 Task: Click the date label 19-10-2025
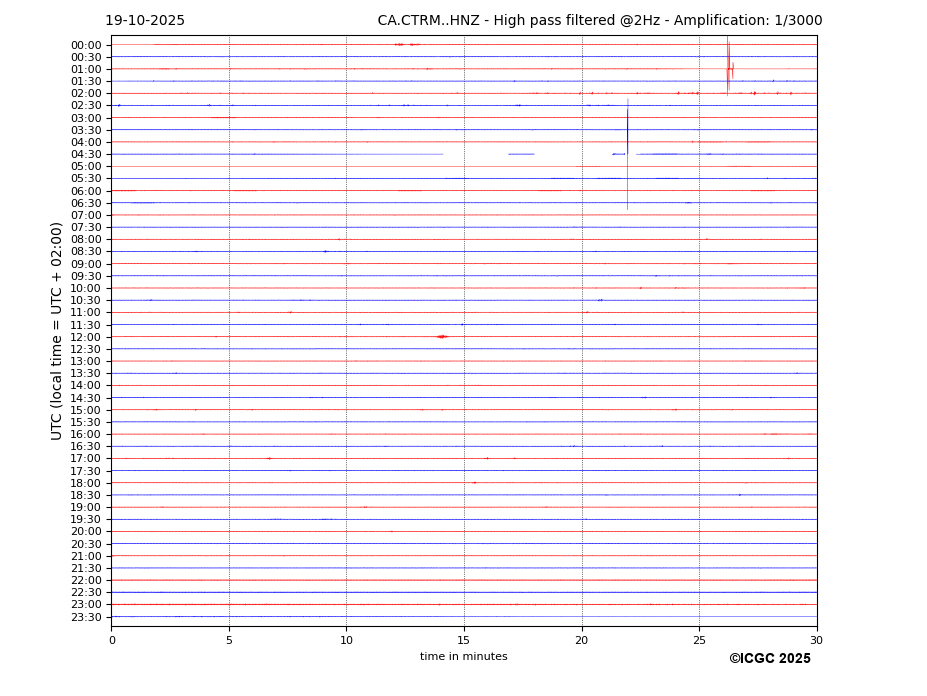pyautogui.click(x=145, y=21)
